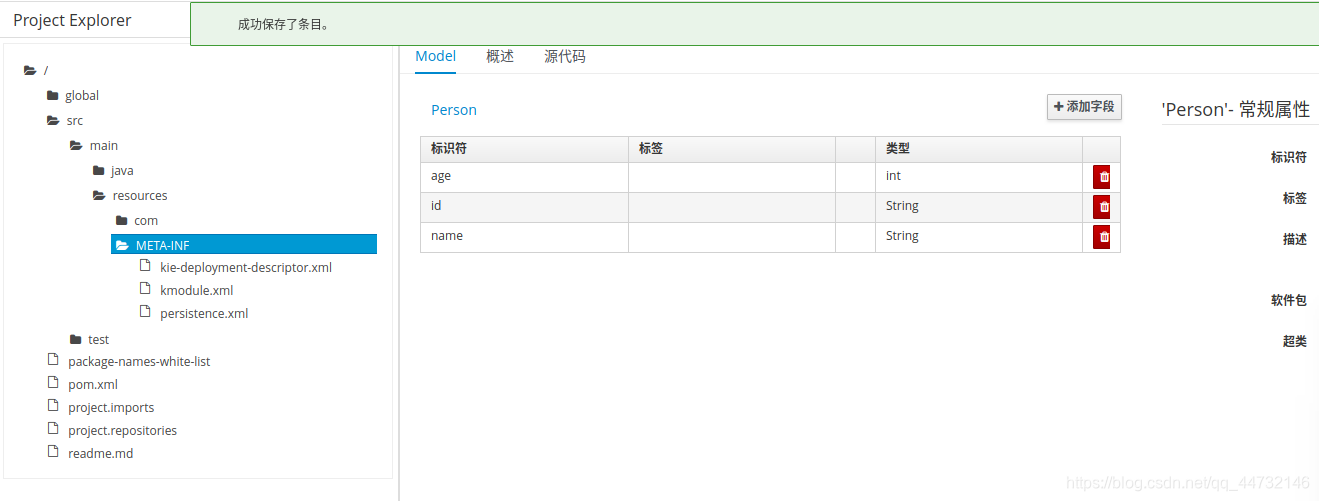Select the src folder label
This screenshot has height=501, width=1319.
[x=75, y=121]
